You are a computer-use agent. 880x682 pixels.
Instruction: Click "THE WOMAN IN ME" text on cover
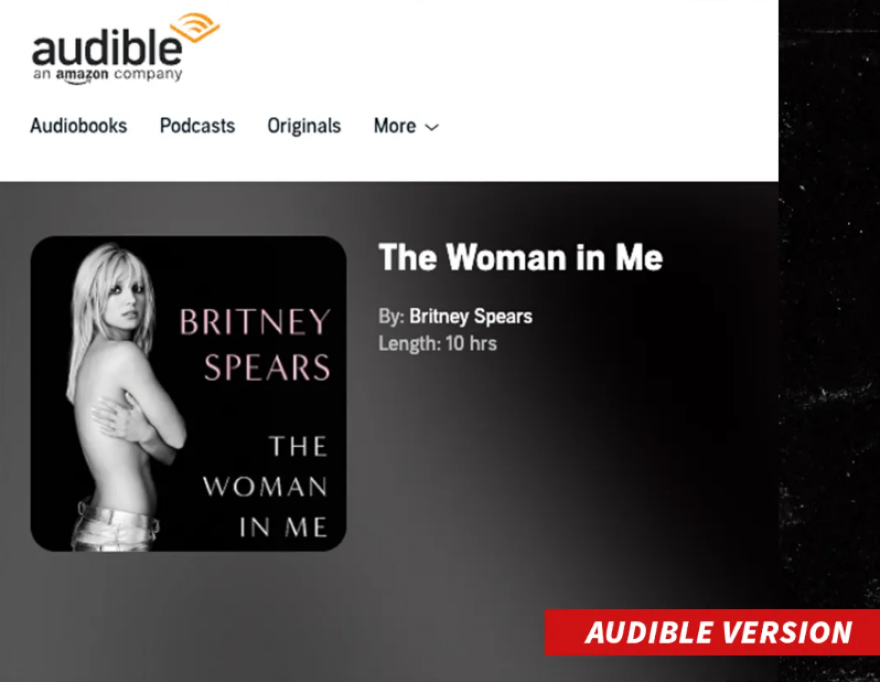(x=265, y=487)
